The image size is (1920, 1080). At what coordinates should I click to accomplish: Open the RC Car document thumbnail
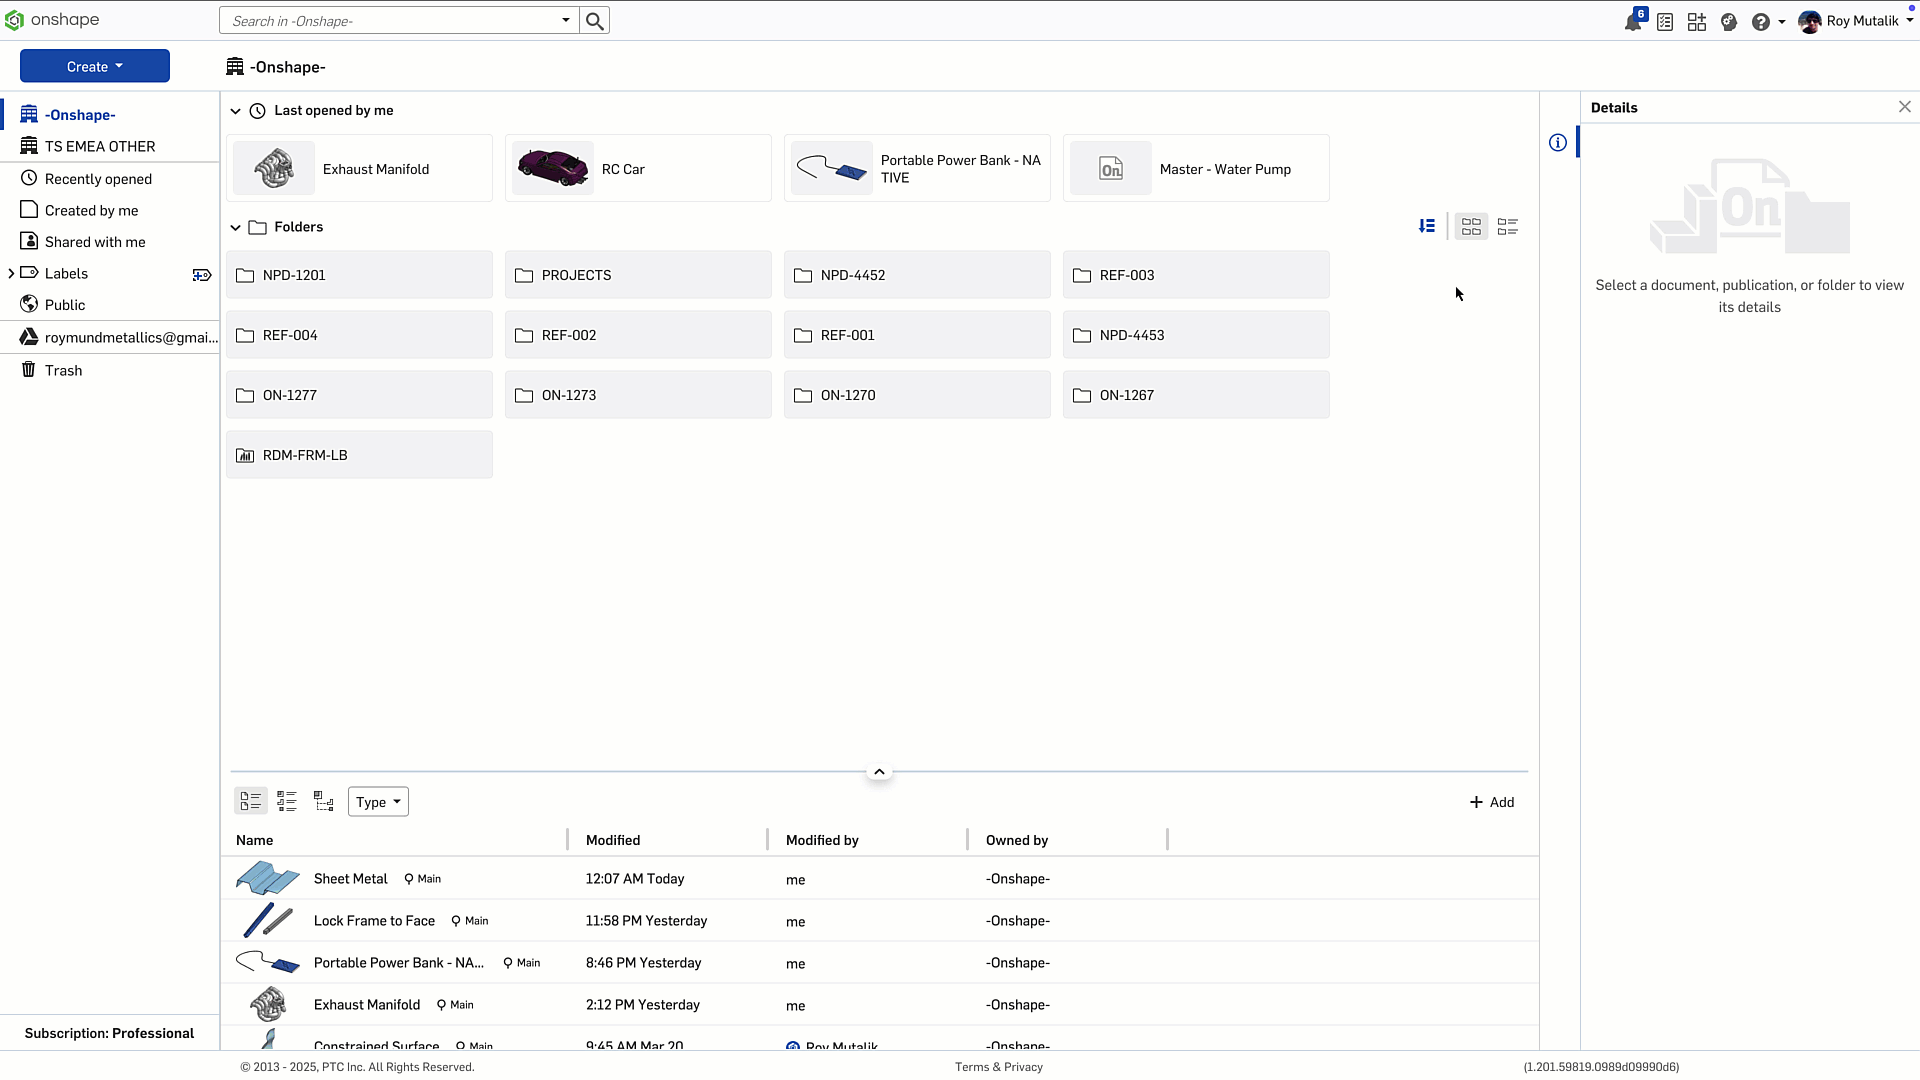(x=553, y=168)
